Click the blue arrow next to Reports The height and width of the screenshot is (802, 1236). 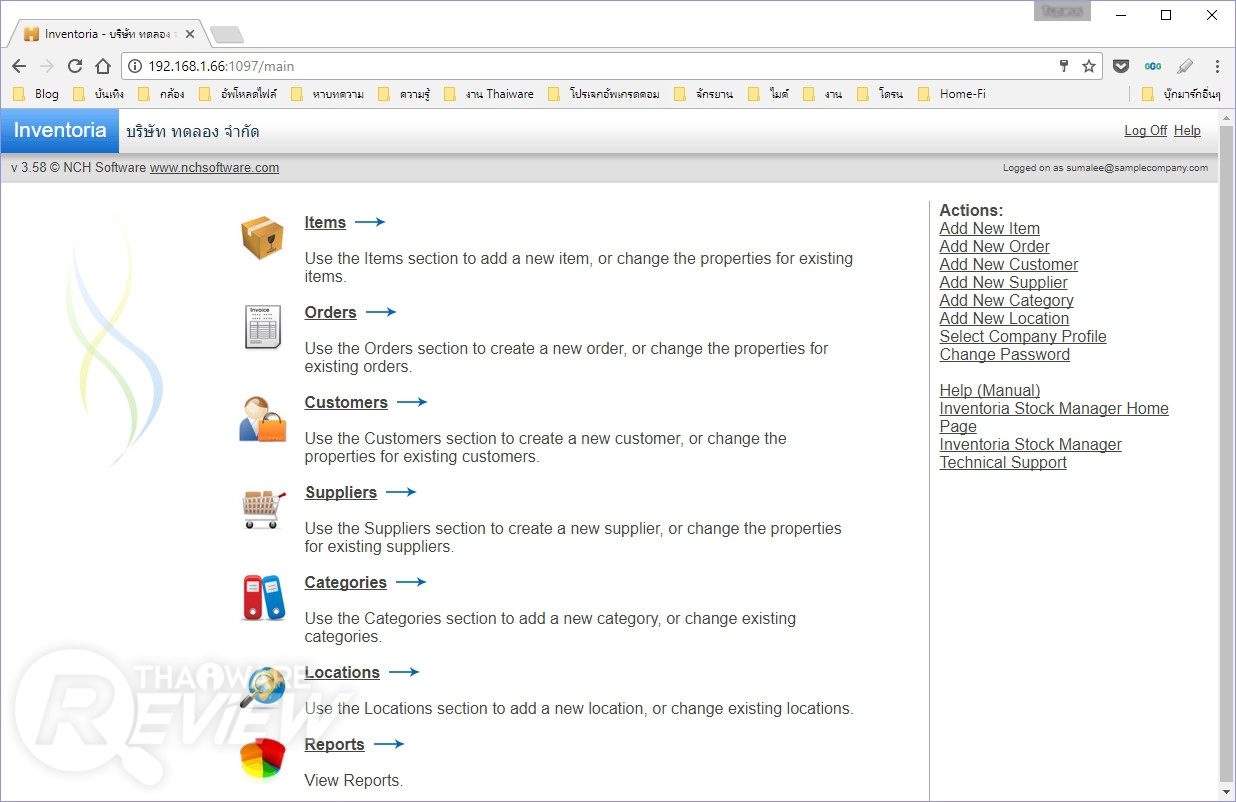389,744
